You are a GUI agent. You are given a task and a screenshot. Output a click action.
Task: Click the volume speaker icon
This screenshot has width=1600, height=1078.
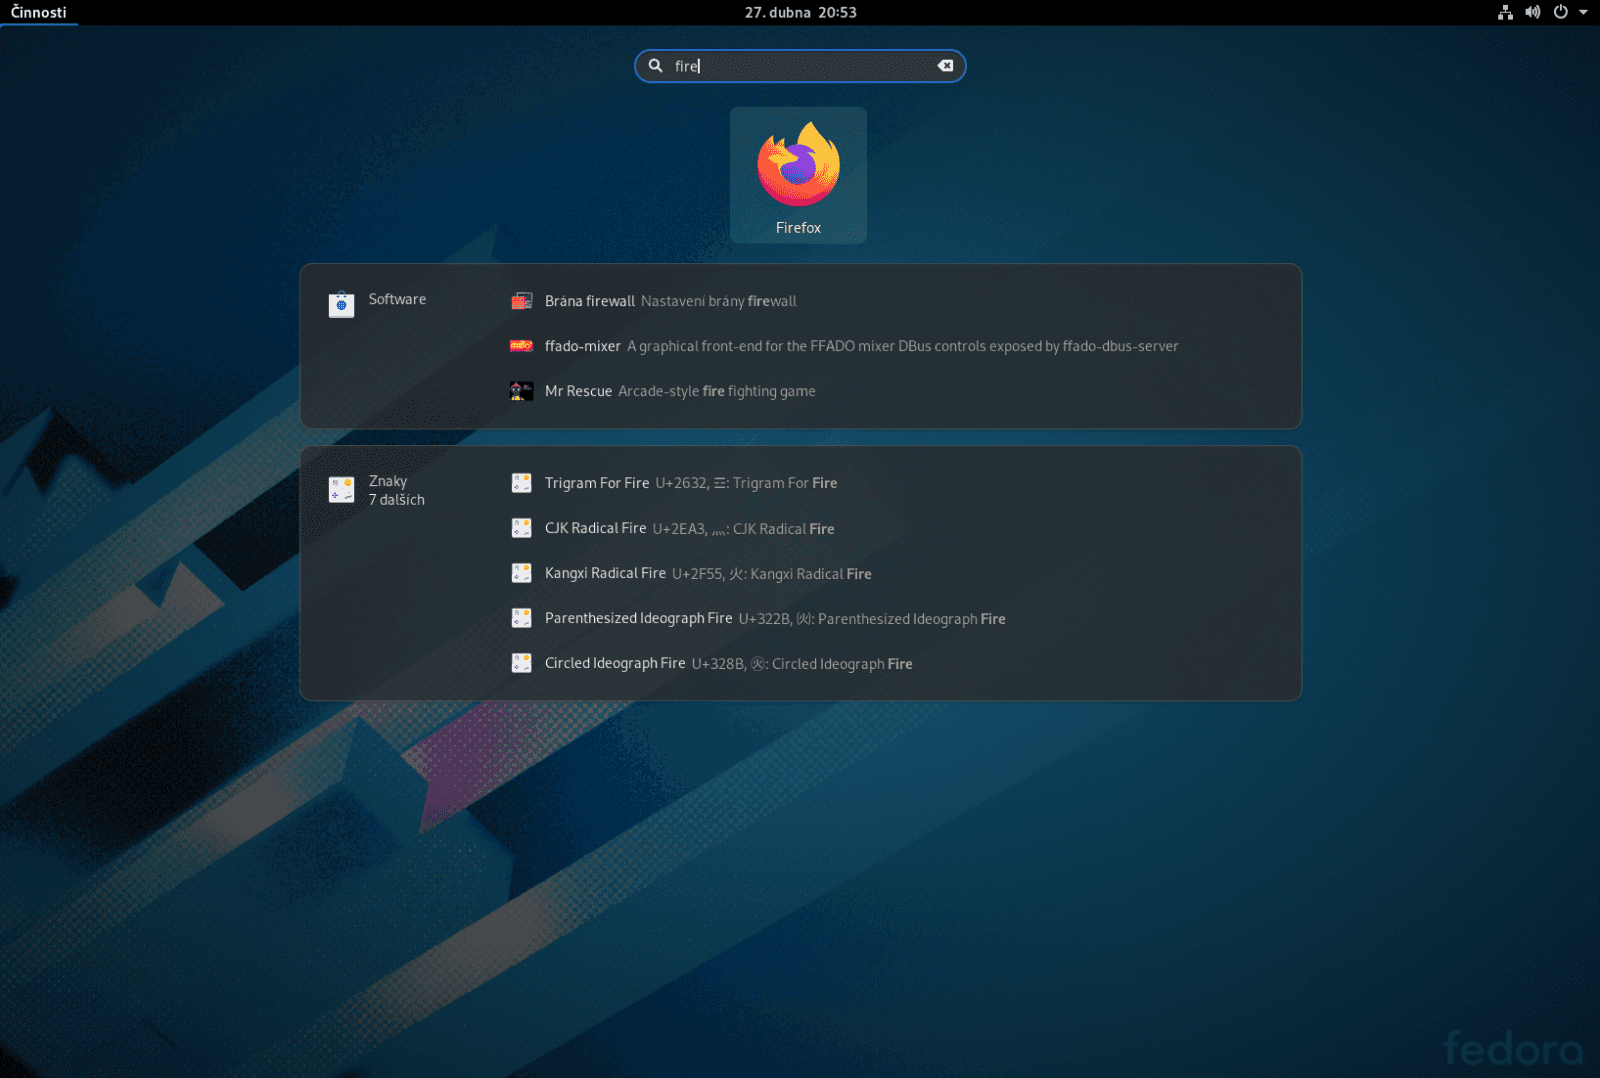click(1533, 13)
